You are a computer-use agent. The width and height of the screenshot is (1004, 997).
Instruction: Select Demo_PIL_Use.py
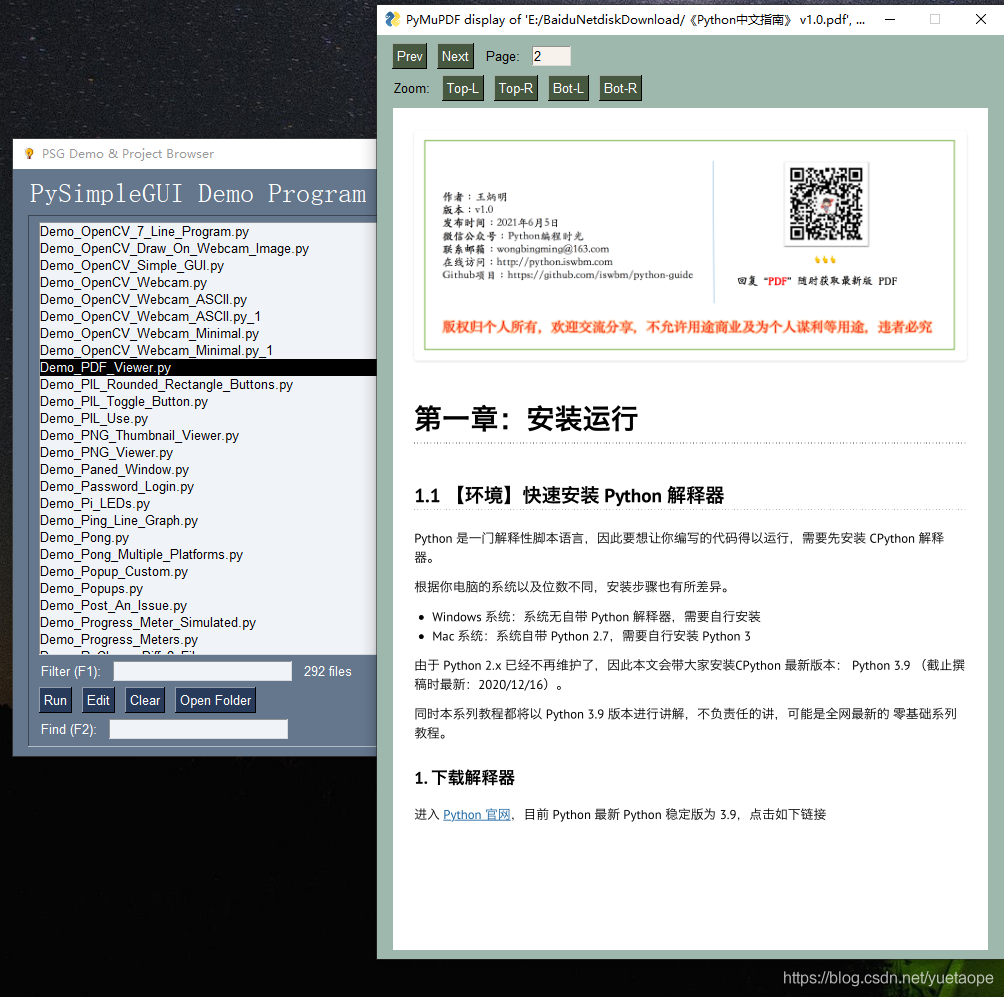(x=208, y=419)
